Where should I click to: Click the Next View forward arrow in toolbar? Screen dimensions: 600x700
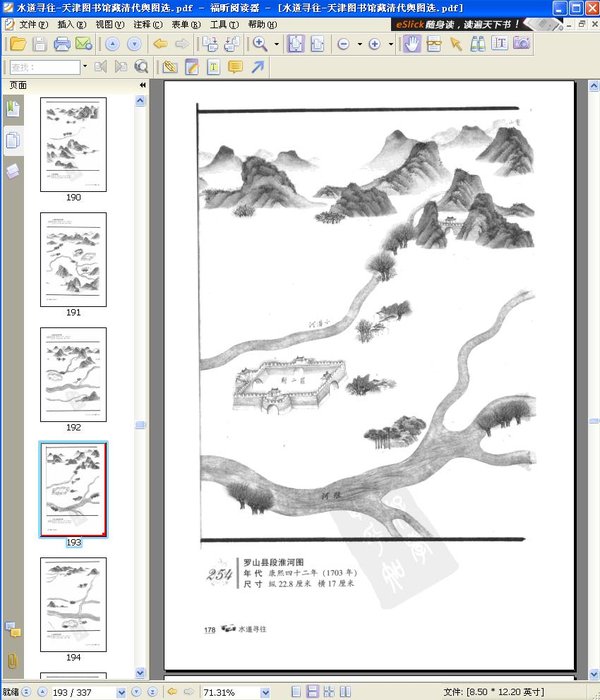point(182,44)
